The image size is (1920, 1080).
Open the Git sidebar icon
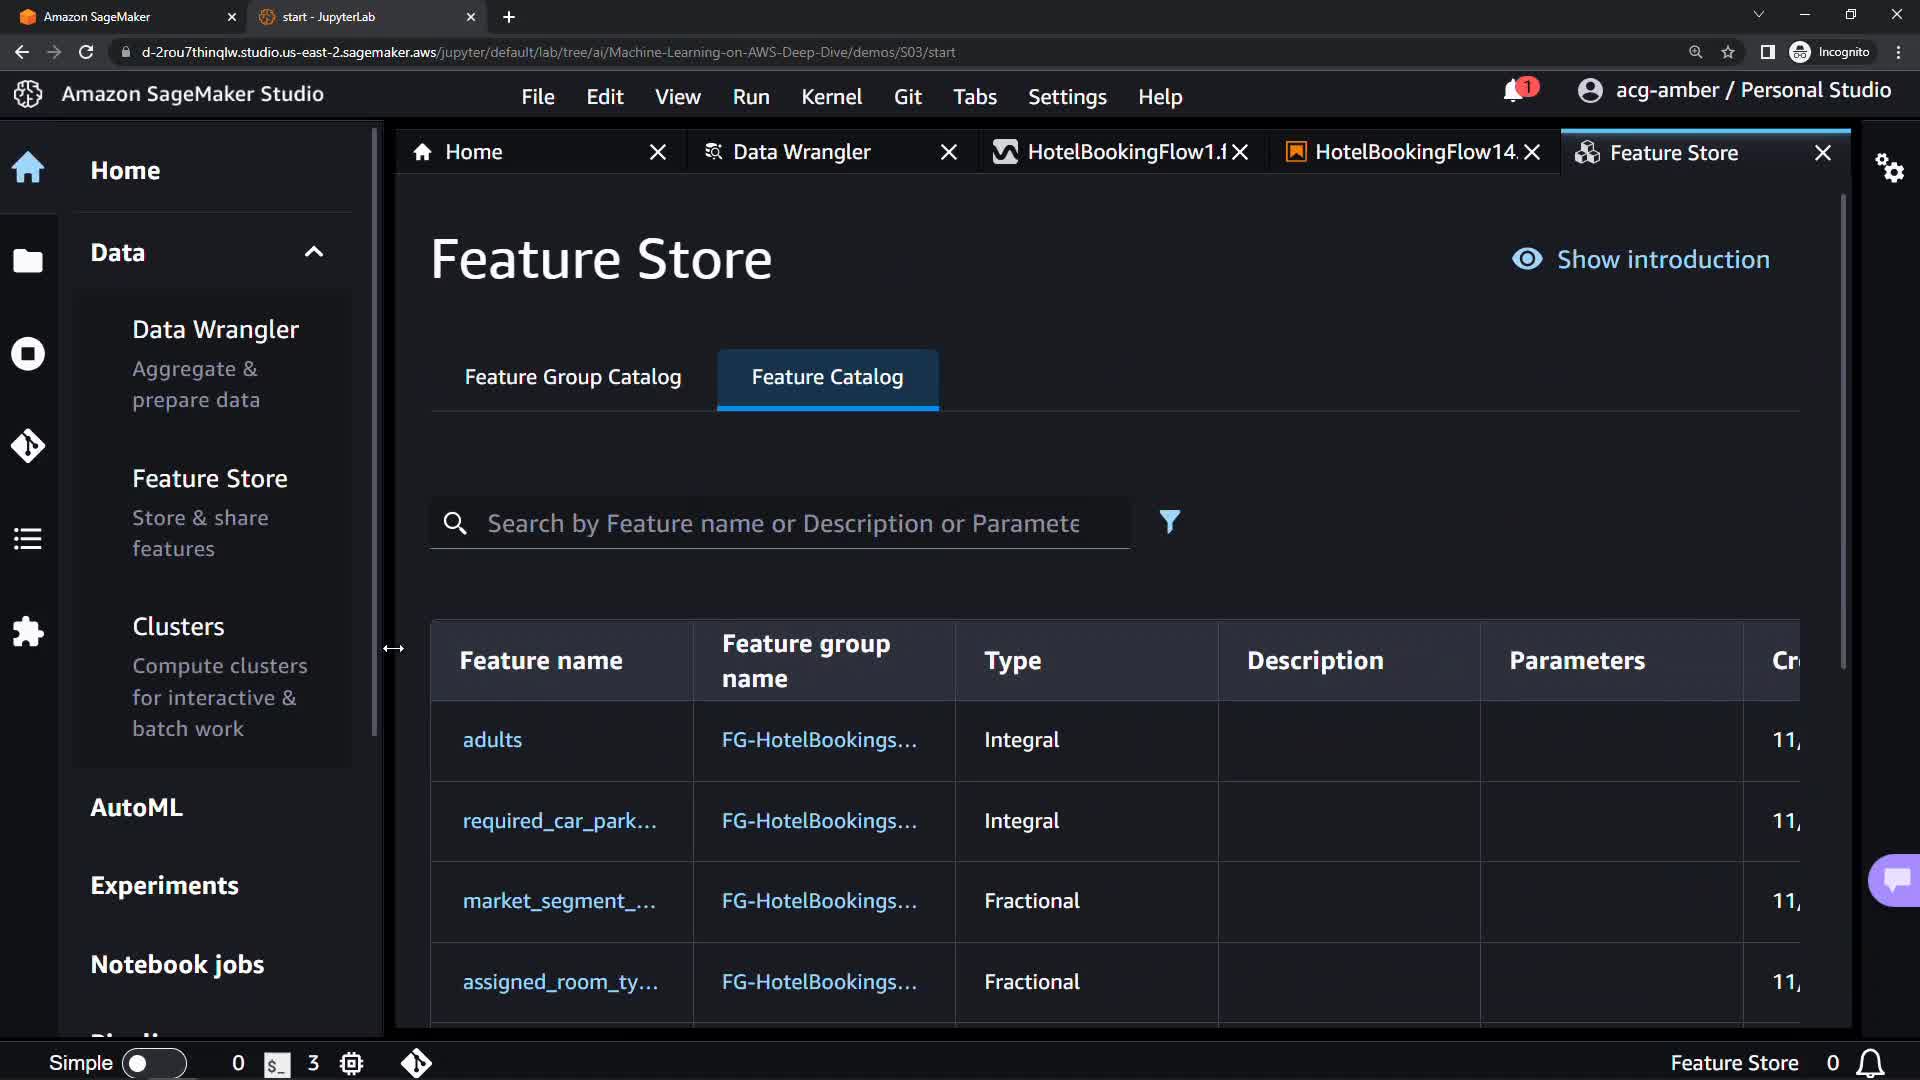[28, 446]
